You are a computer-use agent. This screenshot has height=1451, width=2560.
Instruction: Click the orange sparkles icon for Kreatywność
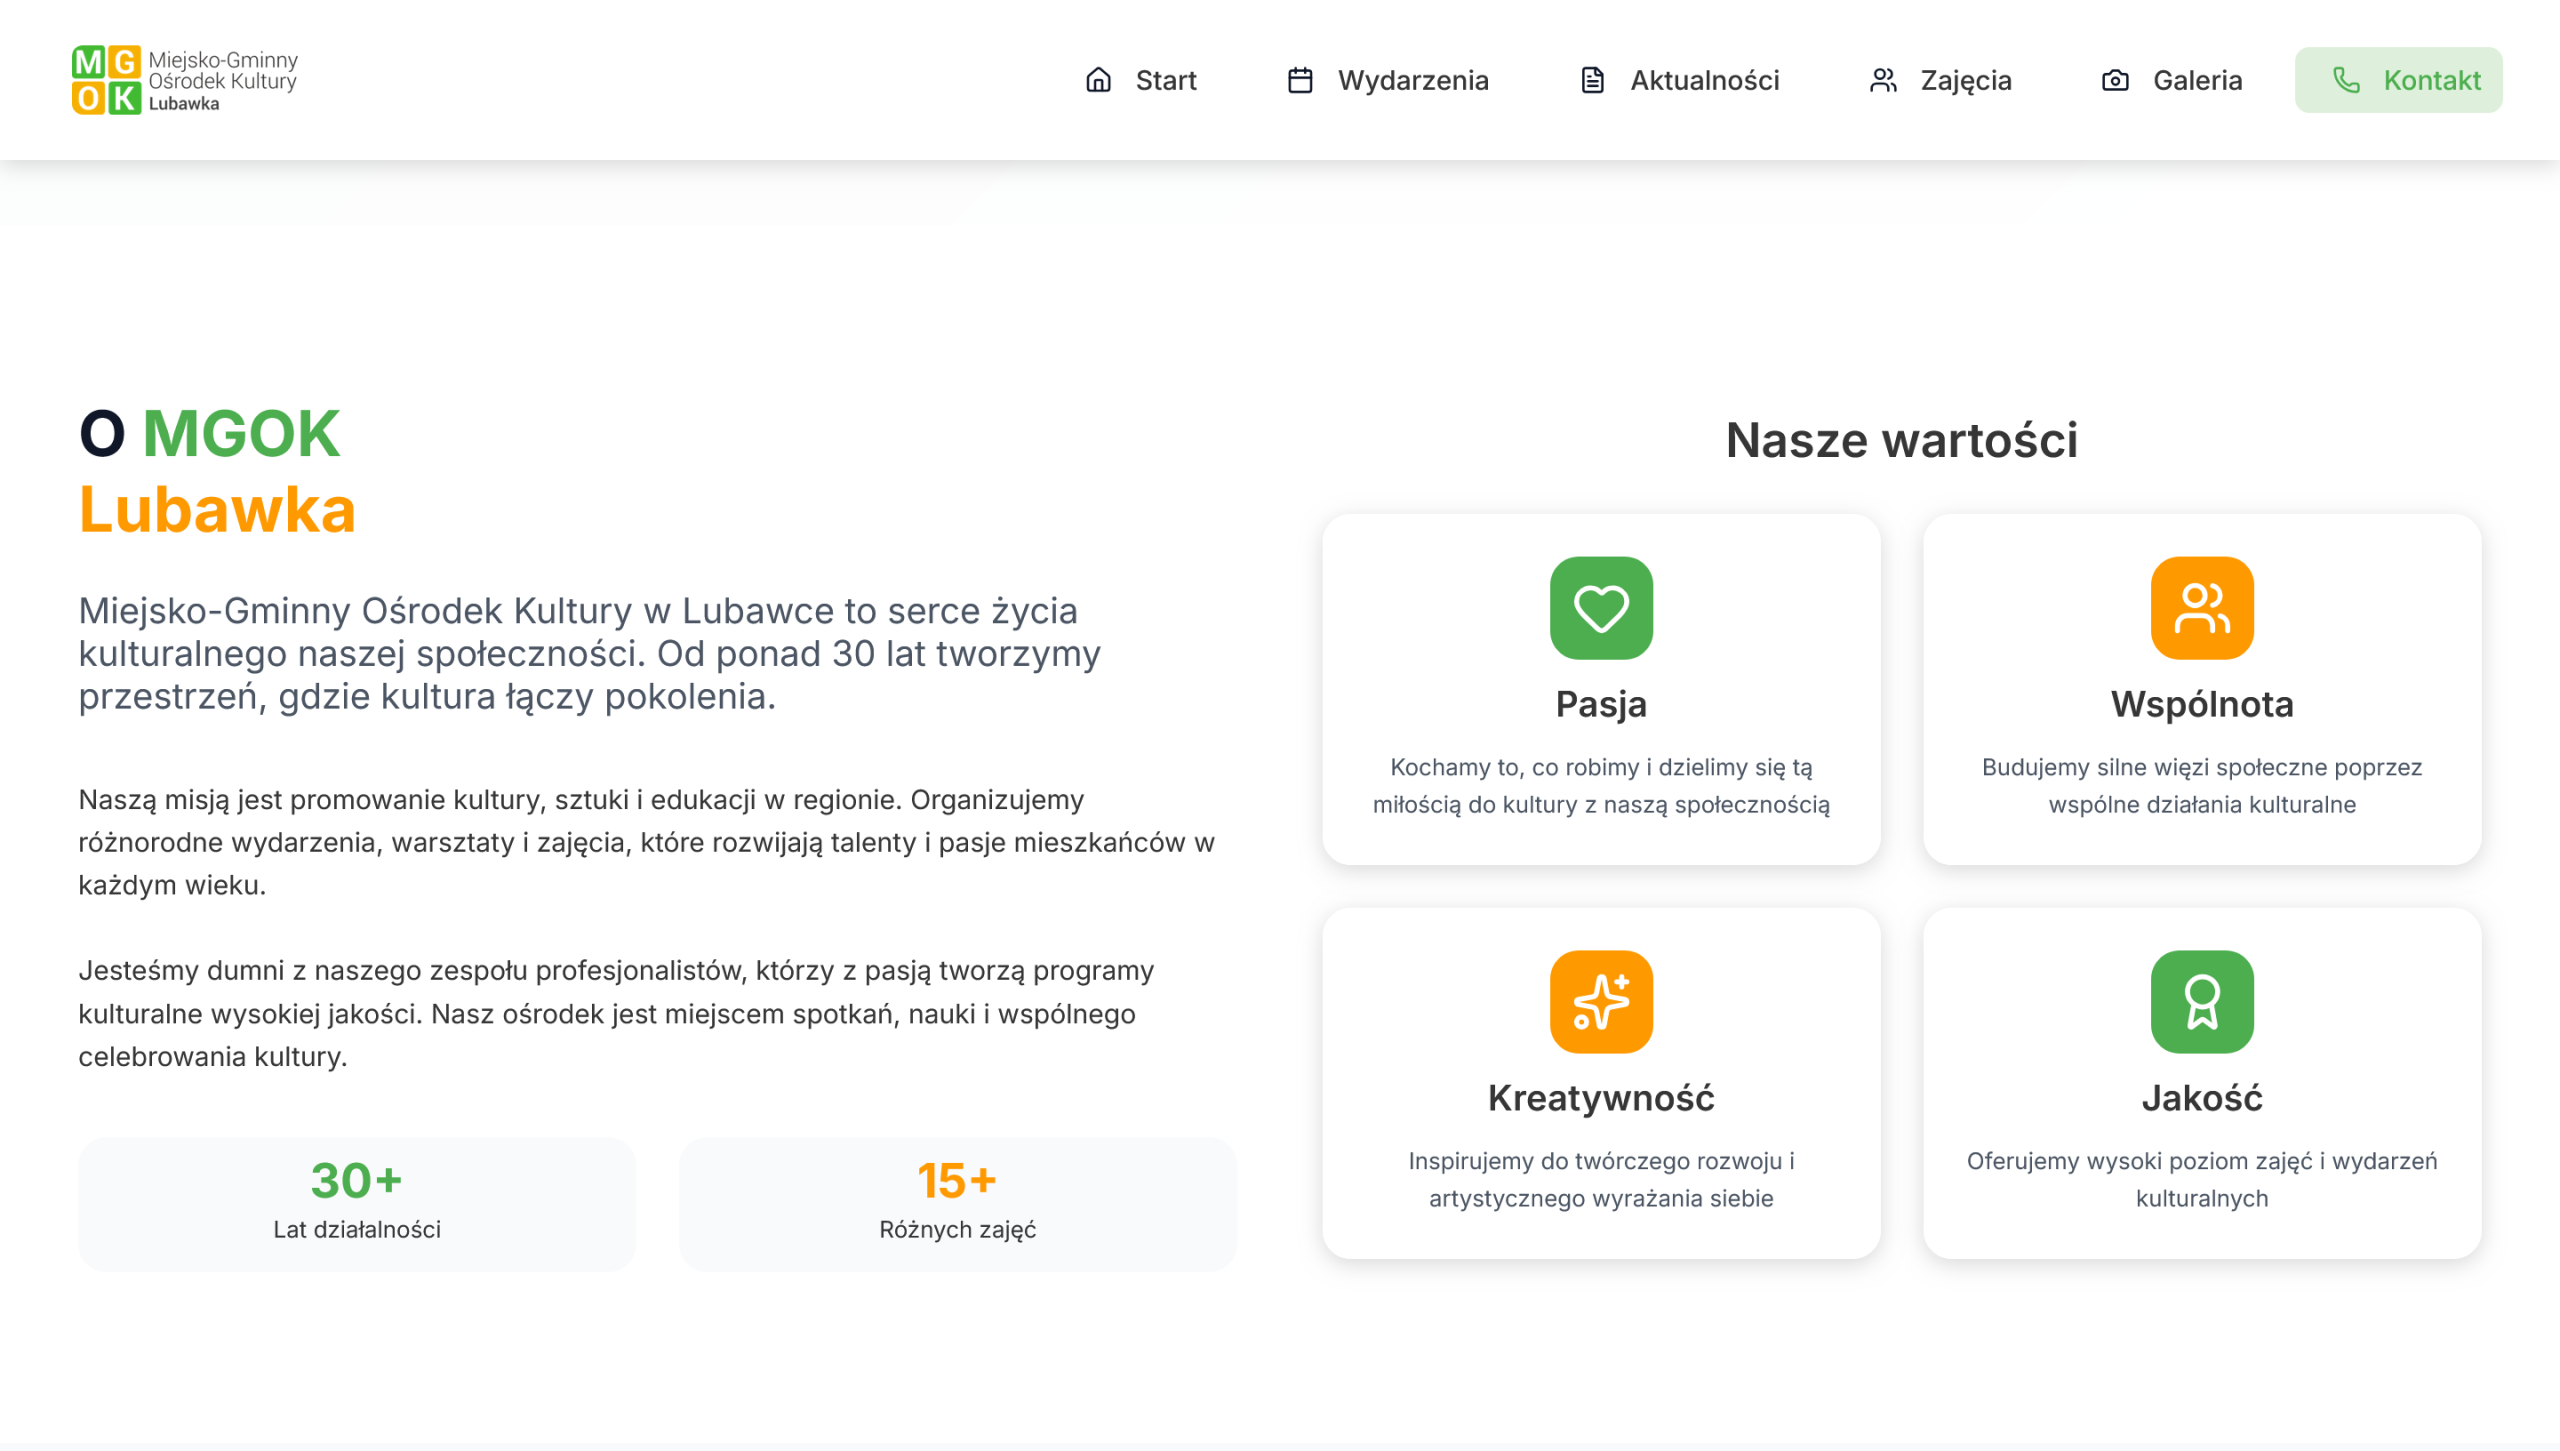pos(1601,1002)
